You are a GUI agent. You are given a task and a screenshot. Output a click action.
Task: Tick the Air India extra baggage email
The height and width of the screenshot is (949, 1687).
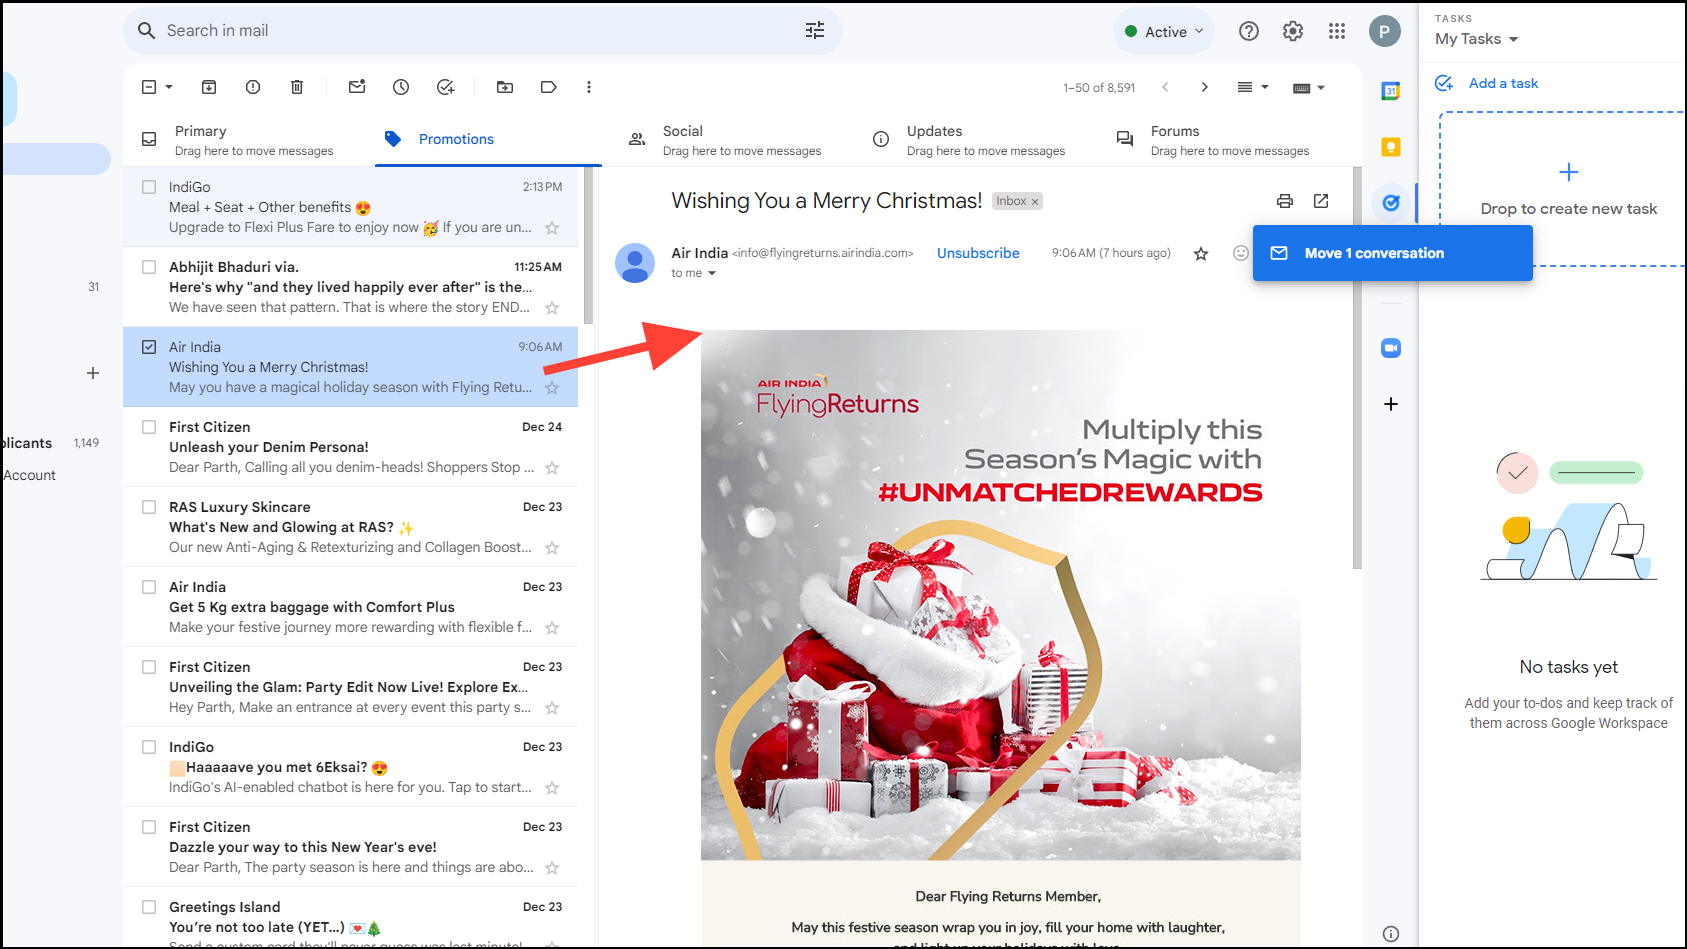(x=149, y=587)
